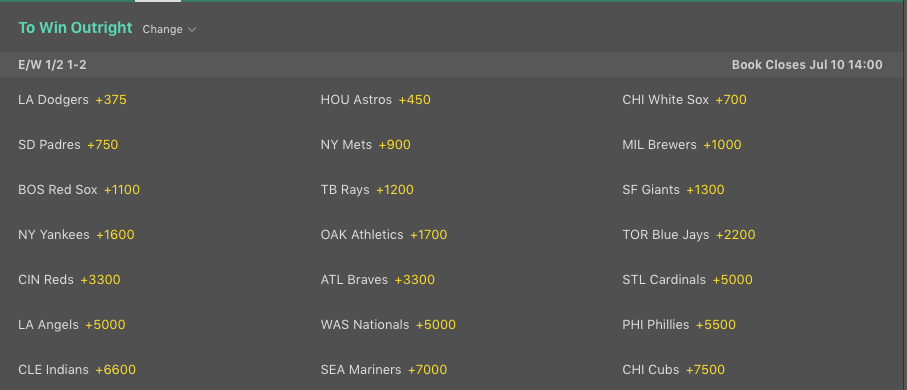This screenshot has height=390, width=907.
Task: Pick STL Cardinals +5000 selection
Action: (687, 279)
